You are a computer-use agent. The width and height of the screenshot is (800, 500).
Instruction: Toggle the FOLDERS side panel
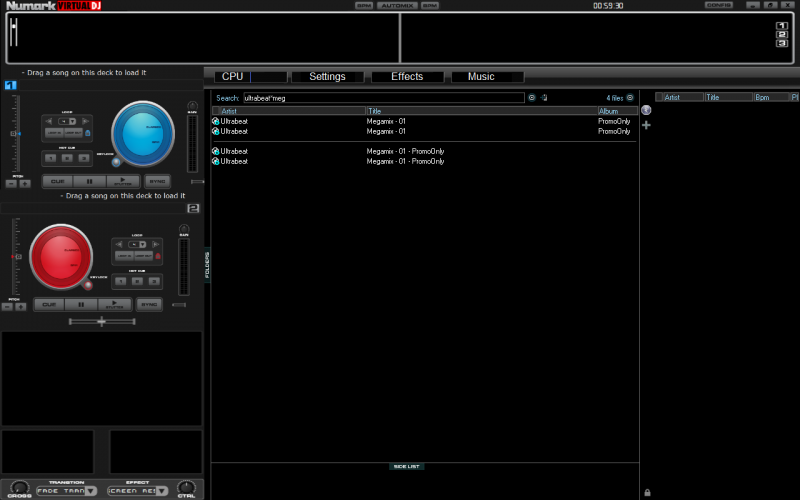tap(207, 265)
